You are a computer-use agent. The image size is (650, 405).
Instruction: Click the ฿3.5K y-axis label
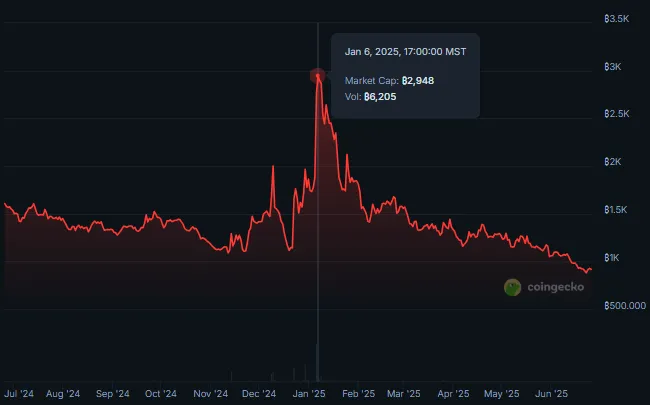[x=617, y=19]
